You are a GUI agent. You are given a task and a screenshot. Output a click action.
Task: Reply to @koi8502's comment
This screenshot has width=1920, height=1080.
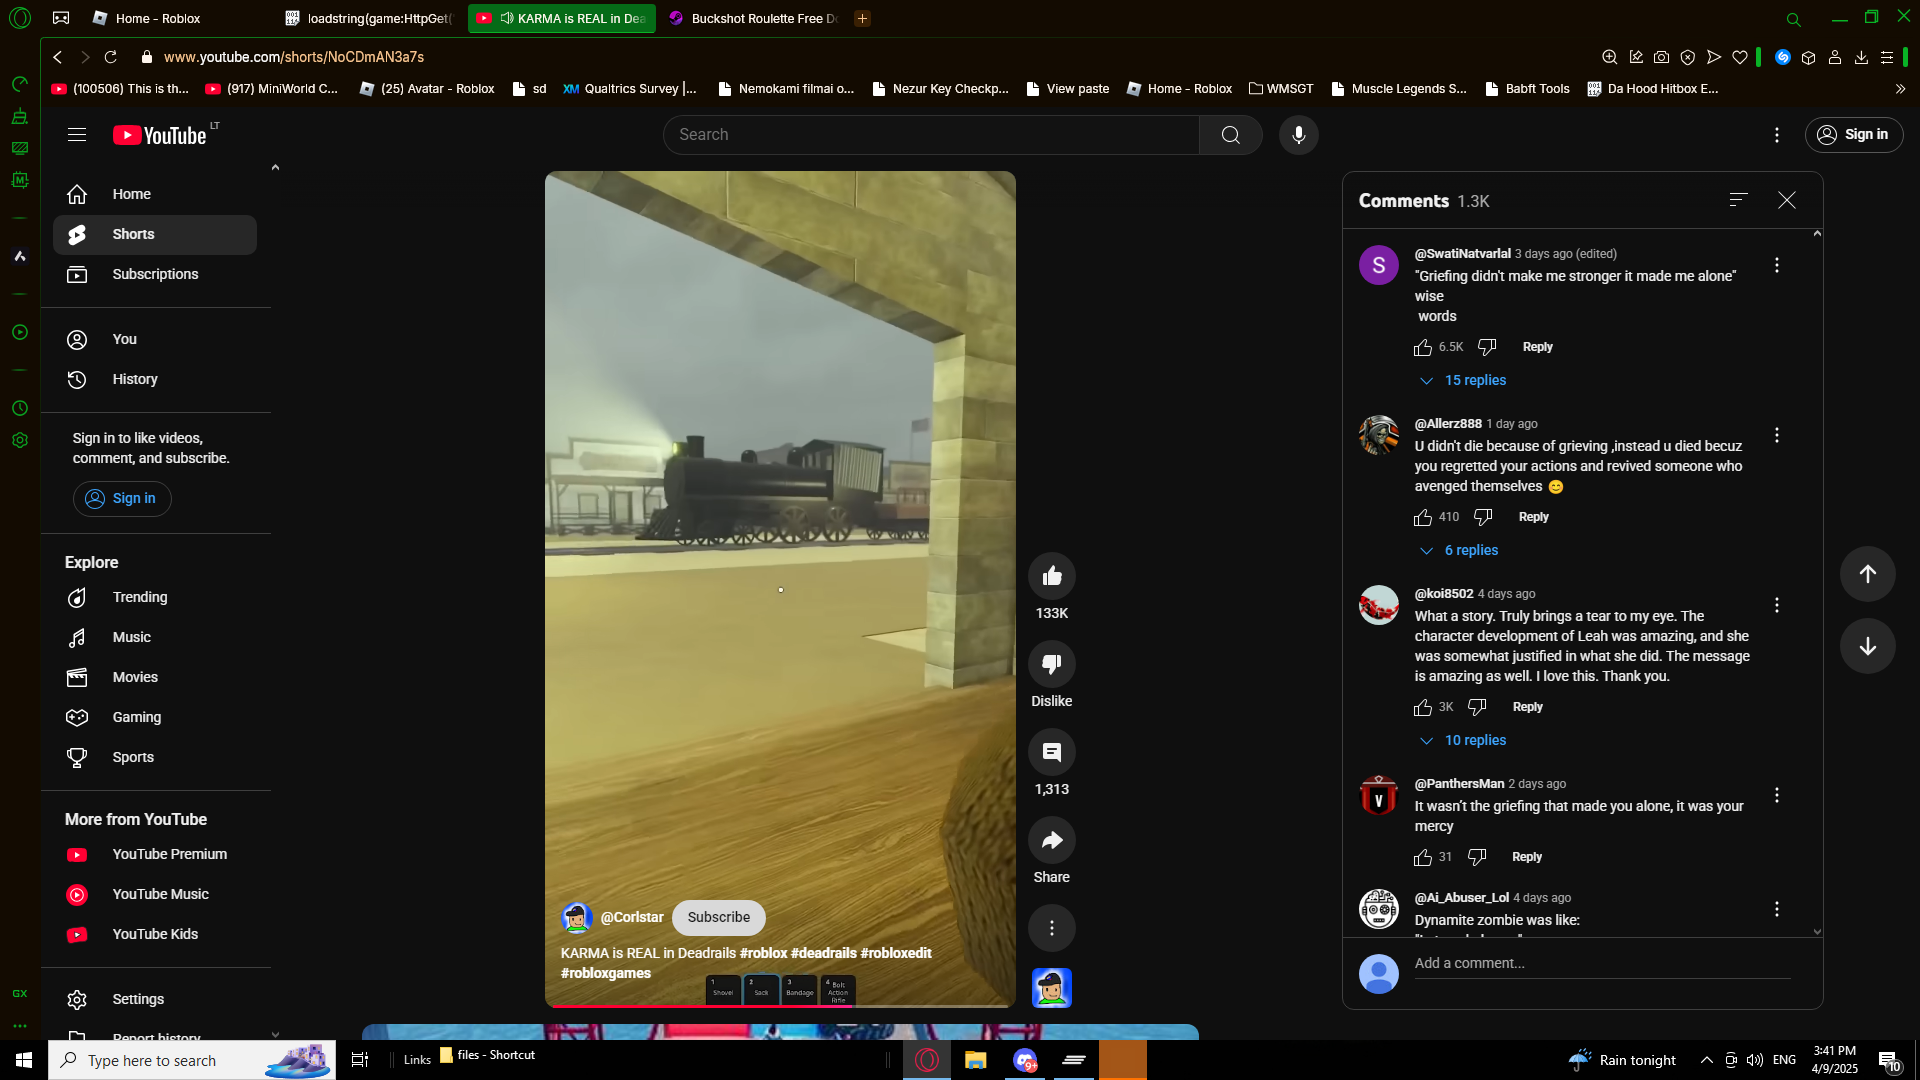tap(1527, 707)
